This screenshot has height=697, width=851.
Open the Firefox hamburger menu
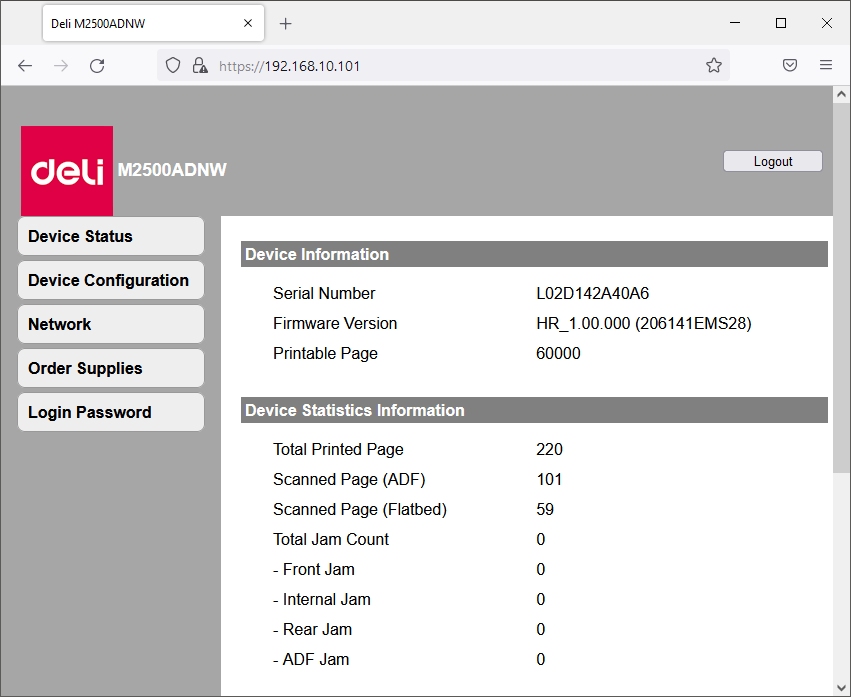pyautogui.click(x=826, y=66)
